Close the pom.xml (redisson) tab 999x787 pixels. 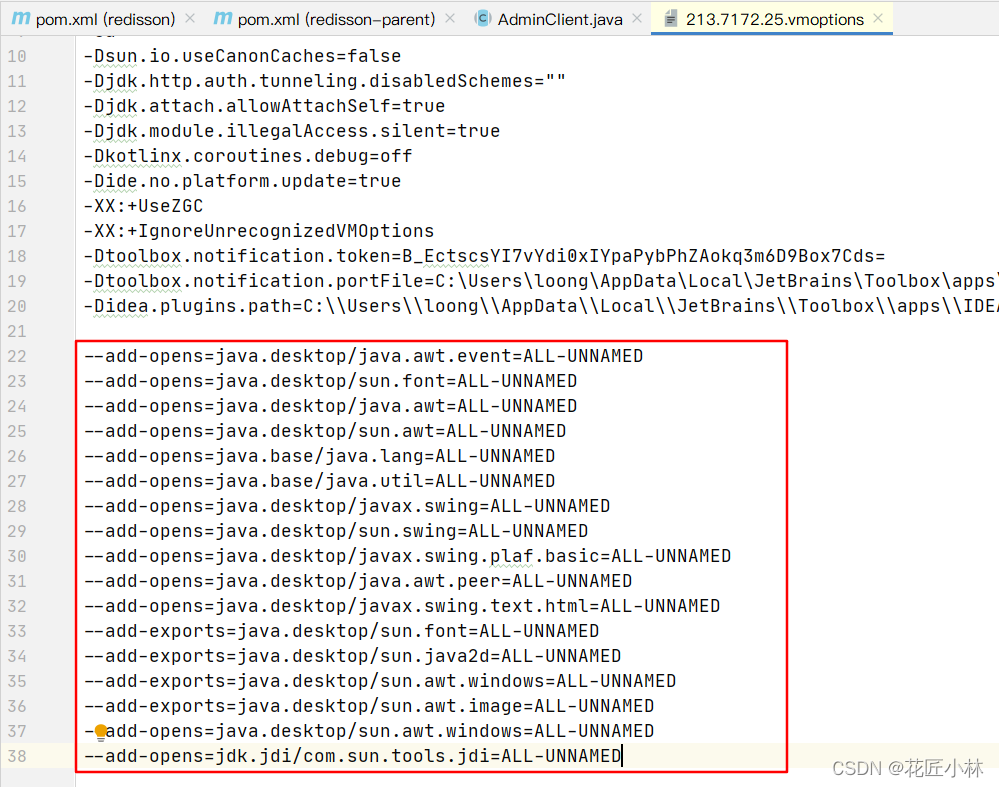pyautogui.click(x=190, y=19)
